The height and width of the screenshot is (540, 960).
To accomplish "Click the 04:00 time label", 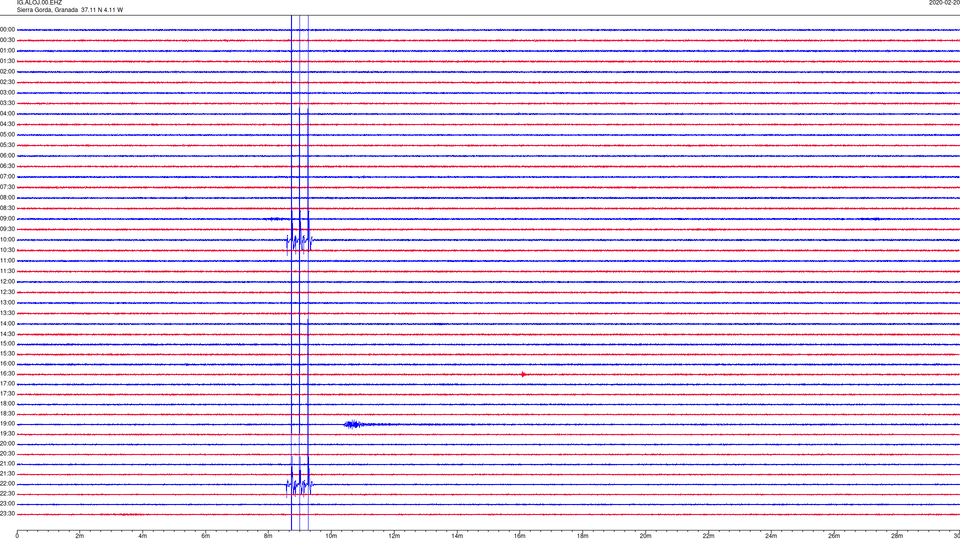I will [x=7, y=113].
